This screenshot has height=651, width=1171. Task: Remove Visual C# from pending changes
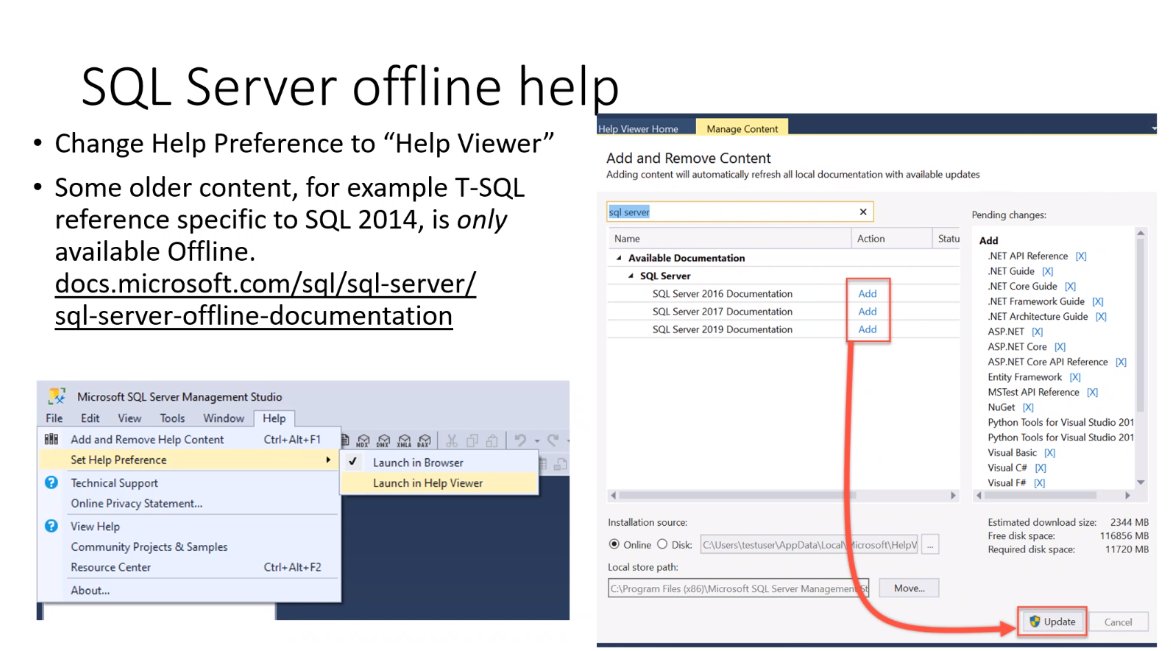1040,467
